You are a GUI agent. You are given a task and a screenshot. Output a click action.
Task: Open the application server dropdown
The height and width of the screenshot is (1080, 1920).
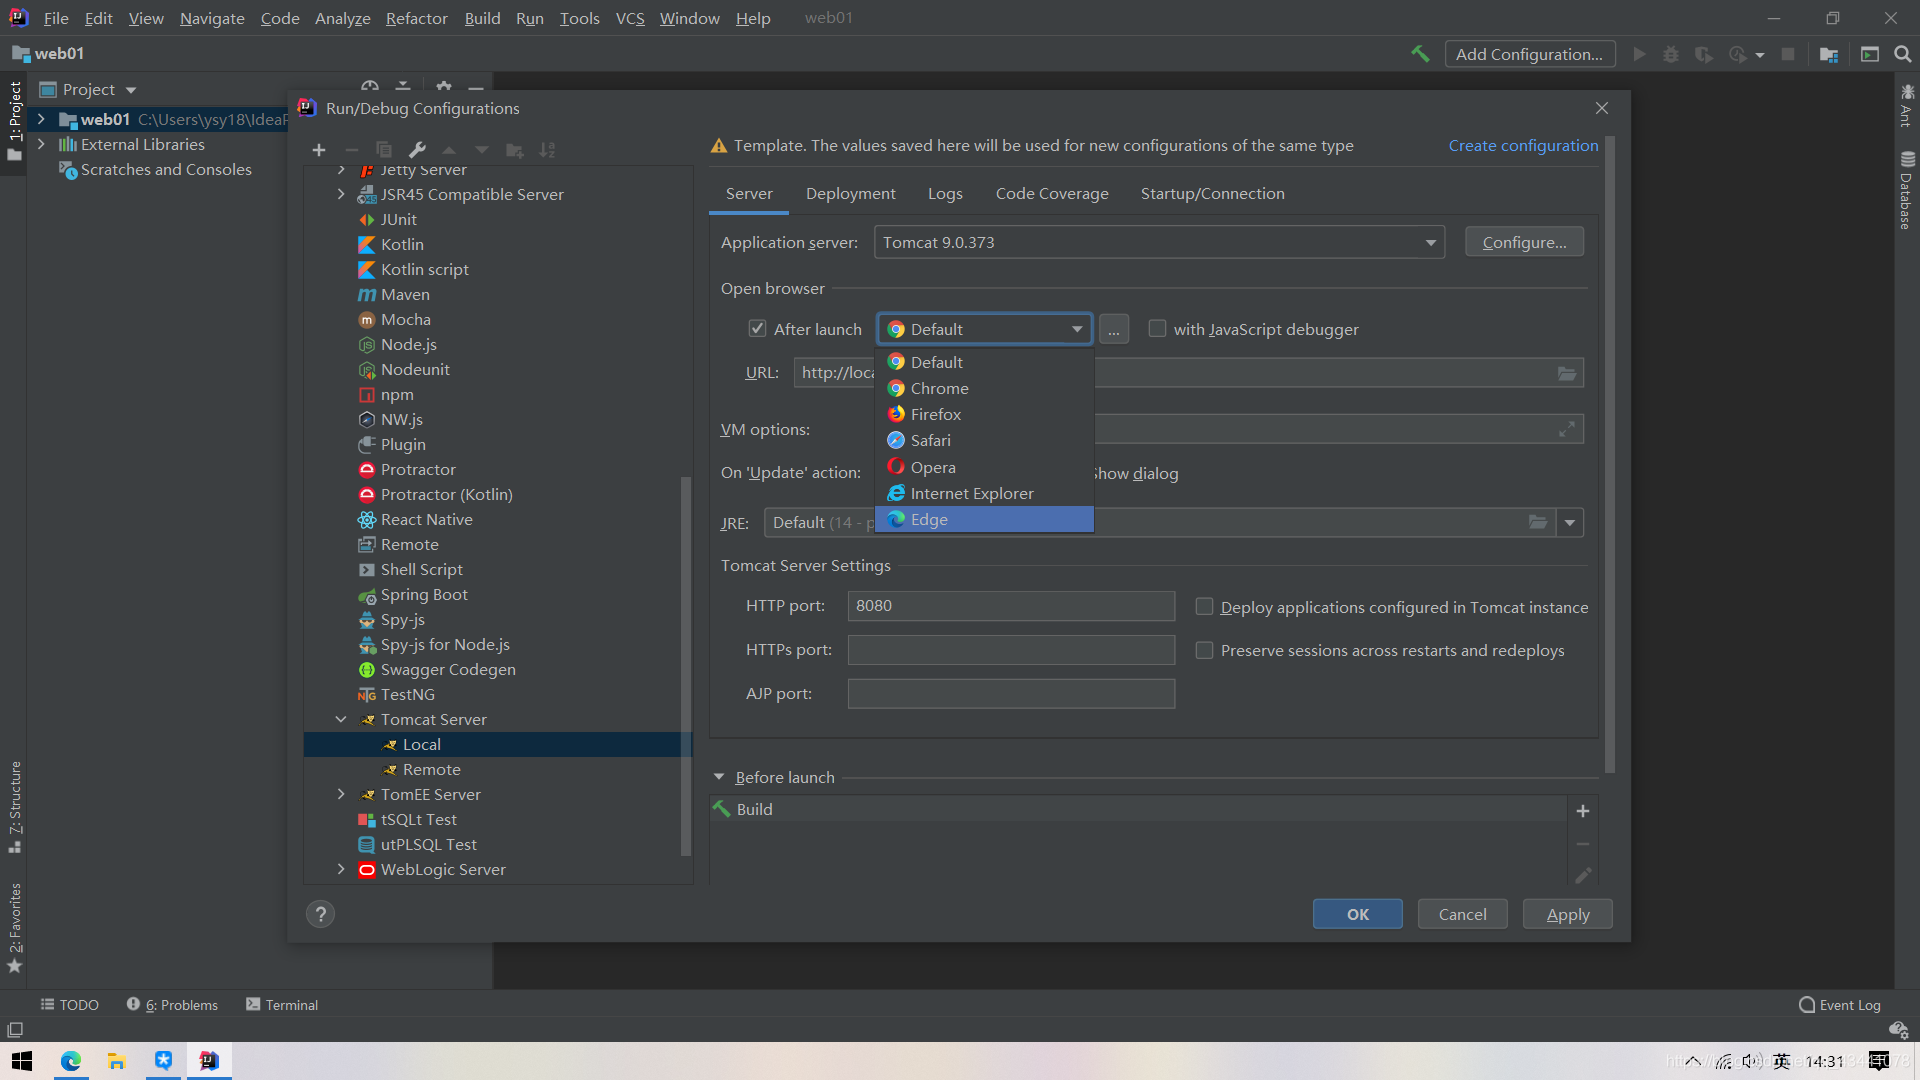coord(1429,241)
